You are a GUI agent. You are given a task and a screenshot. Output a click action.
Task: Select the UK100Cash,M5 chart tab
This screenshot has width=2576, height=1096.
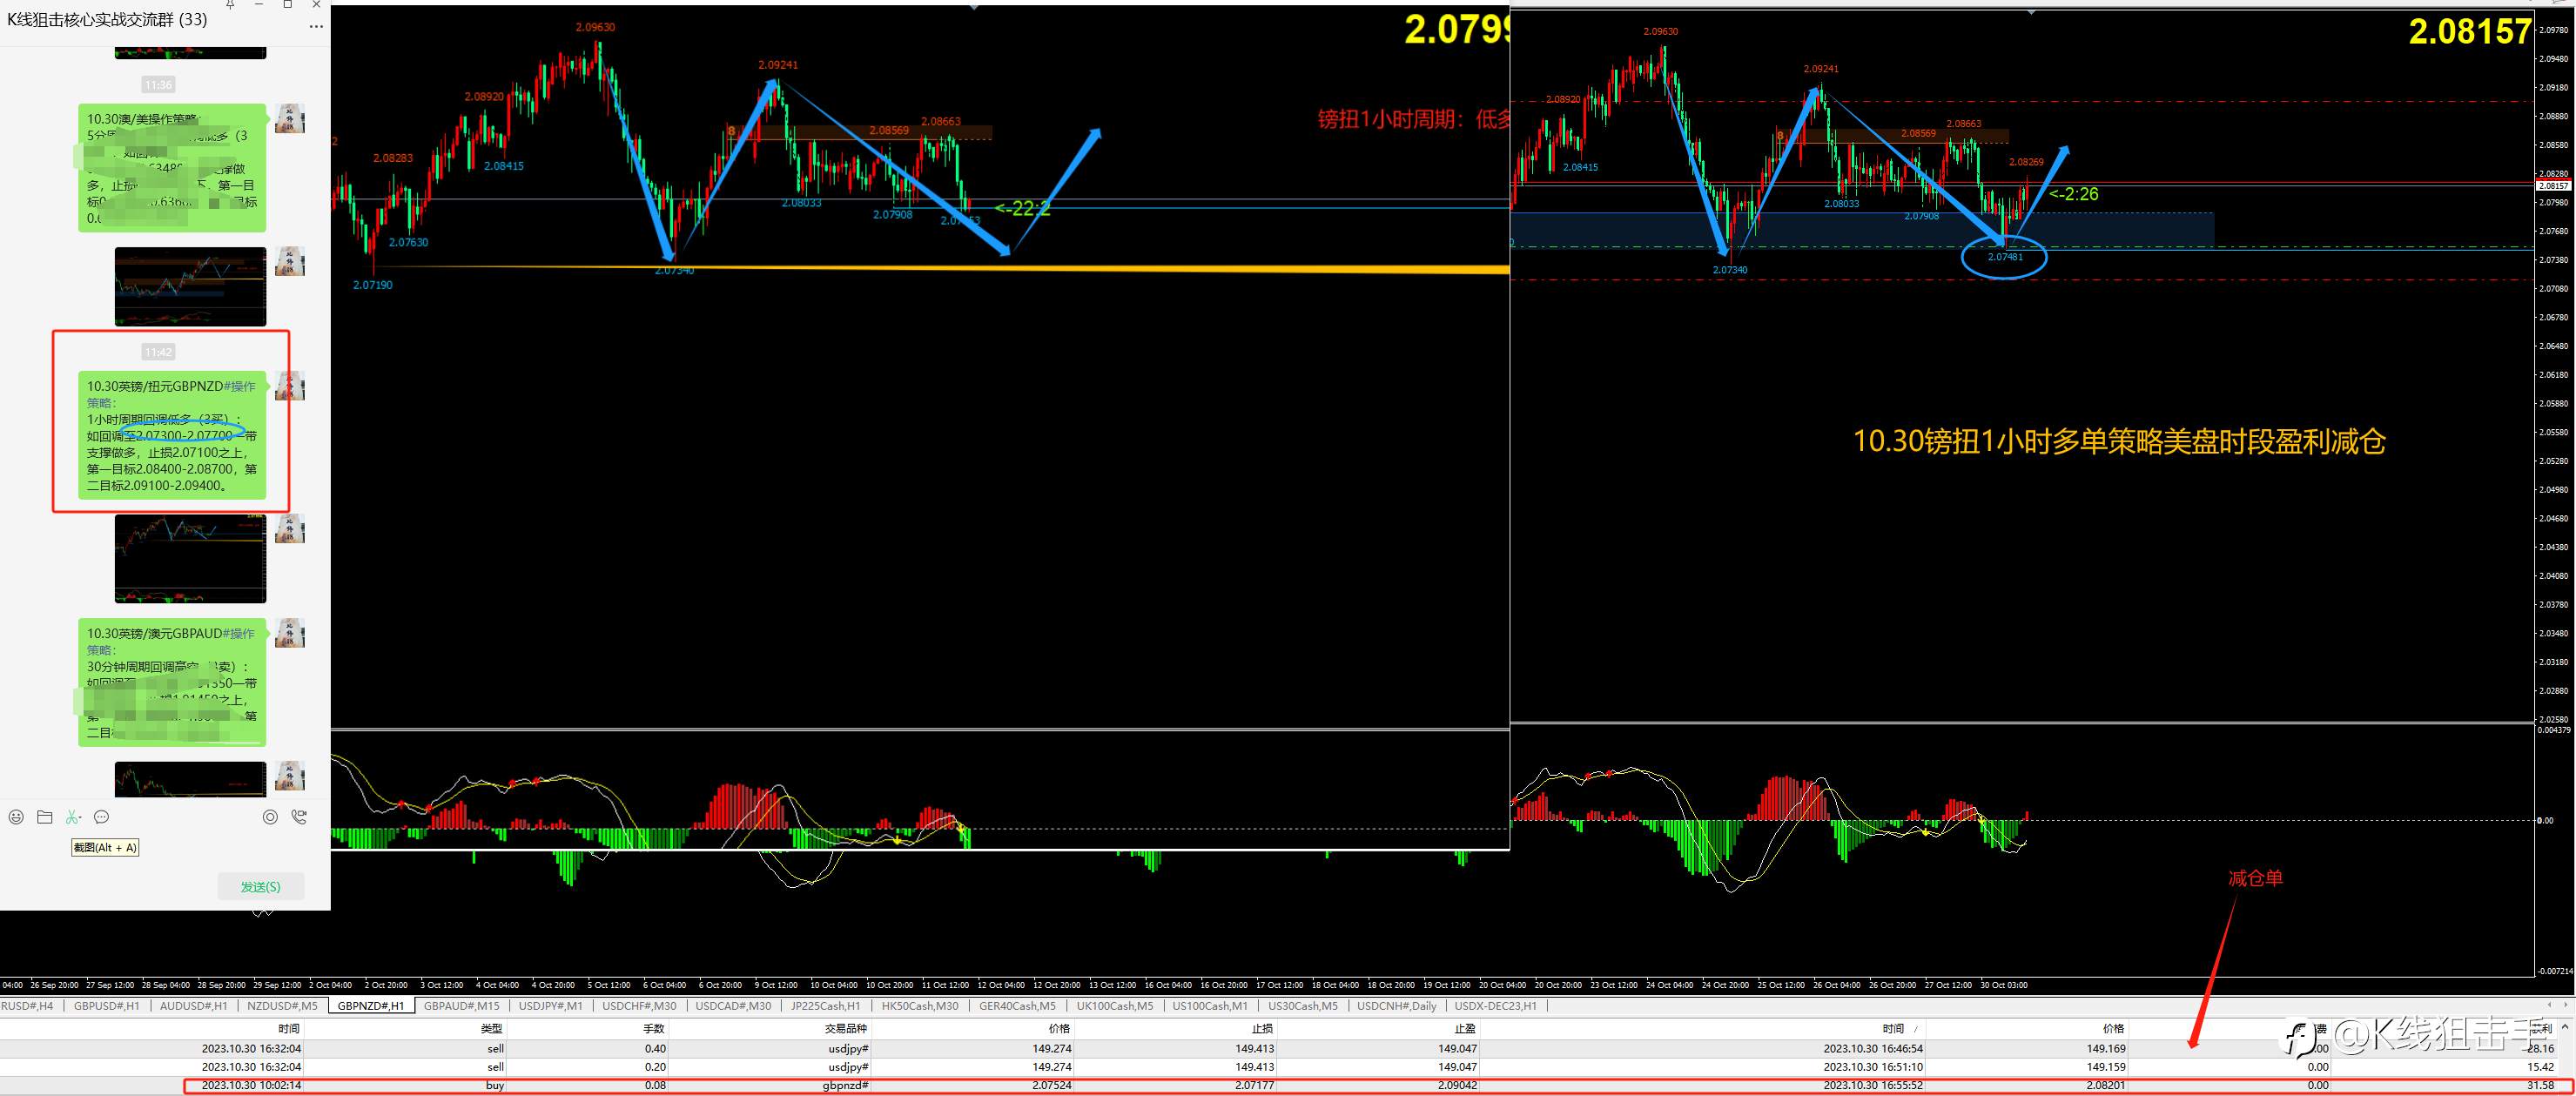click(1114, 1006)
